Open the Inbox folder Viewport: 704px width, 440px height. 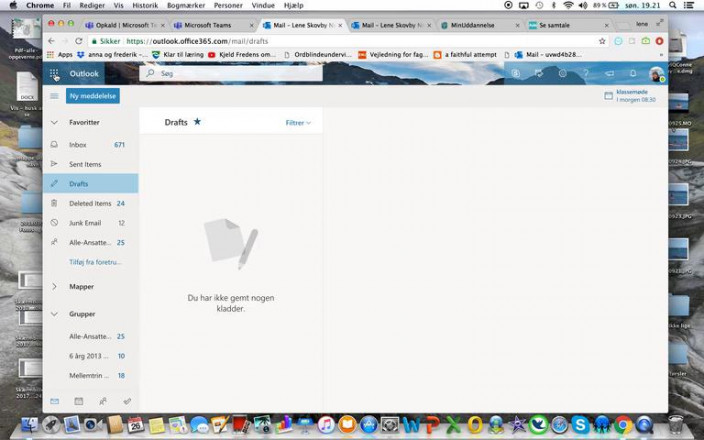tap(78, 145)
